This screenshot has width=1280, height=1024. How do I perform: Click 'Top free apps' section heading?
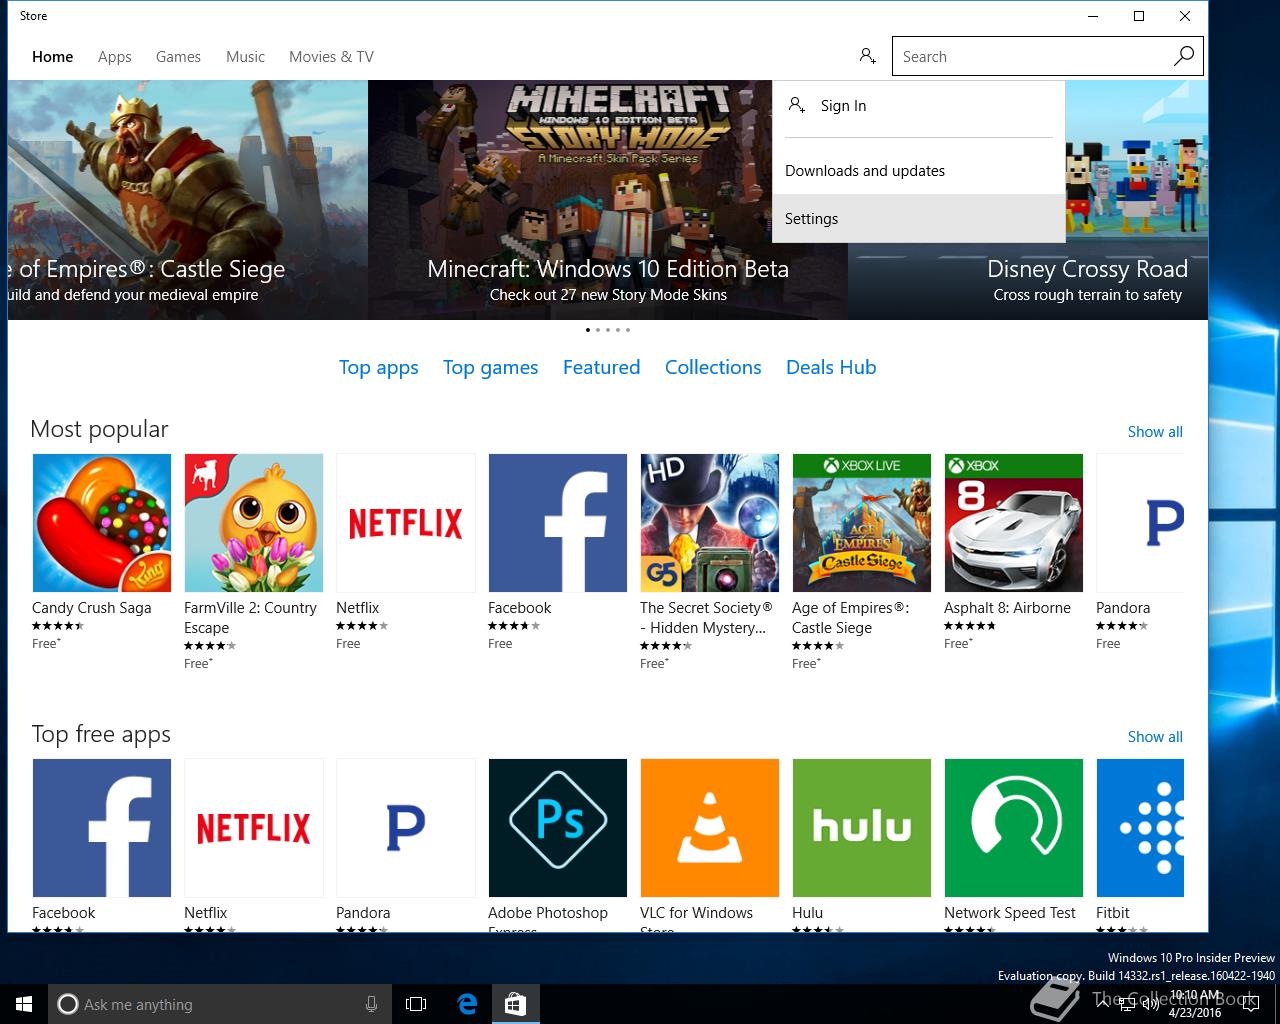pyautogui.click(x=101, y=734)
